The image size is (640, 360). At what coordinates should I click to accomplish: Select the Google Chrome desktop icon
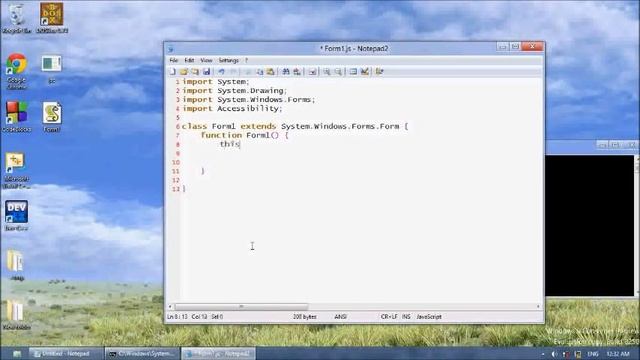[x=16, y=71]
